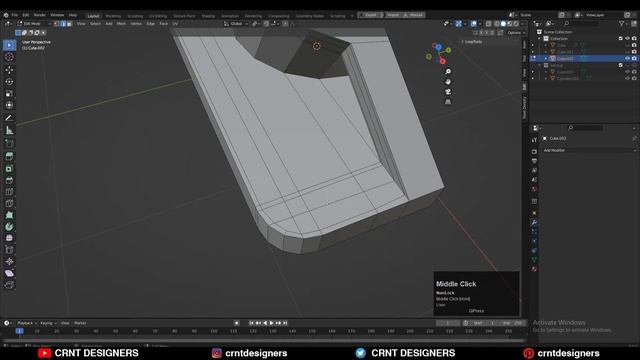
Task: Select the Select Box tool
Action: click(9, 45)
